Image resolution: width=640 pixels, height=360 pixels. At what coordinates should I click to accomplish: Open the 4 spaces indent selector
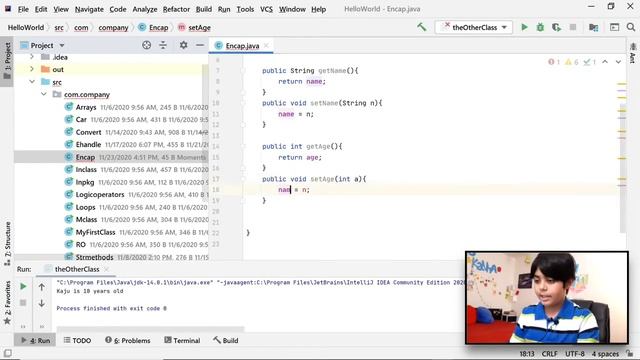click(605, 354)
